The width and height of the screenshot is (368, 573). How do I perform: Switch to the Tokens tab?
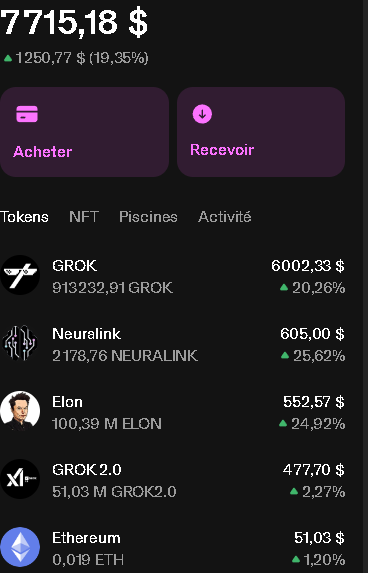24,217
